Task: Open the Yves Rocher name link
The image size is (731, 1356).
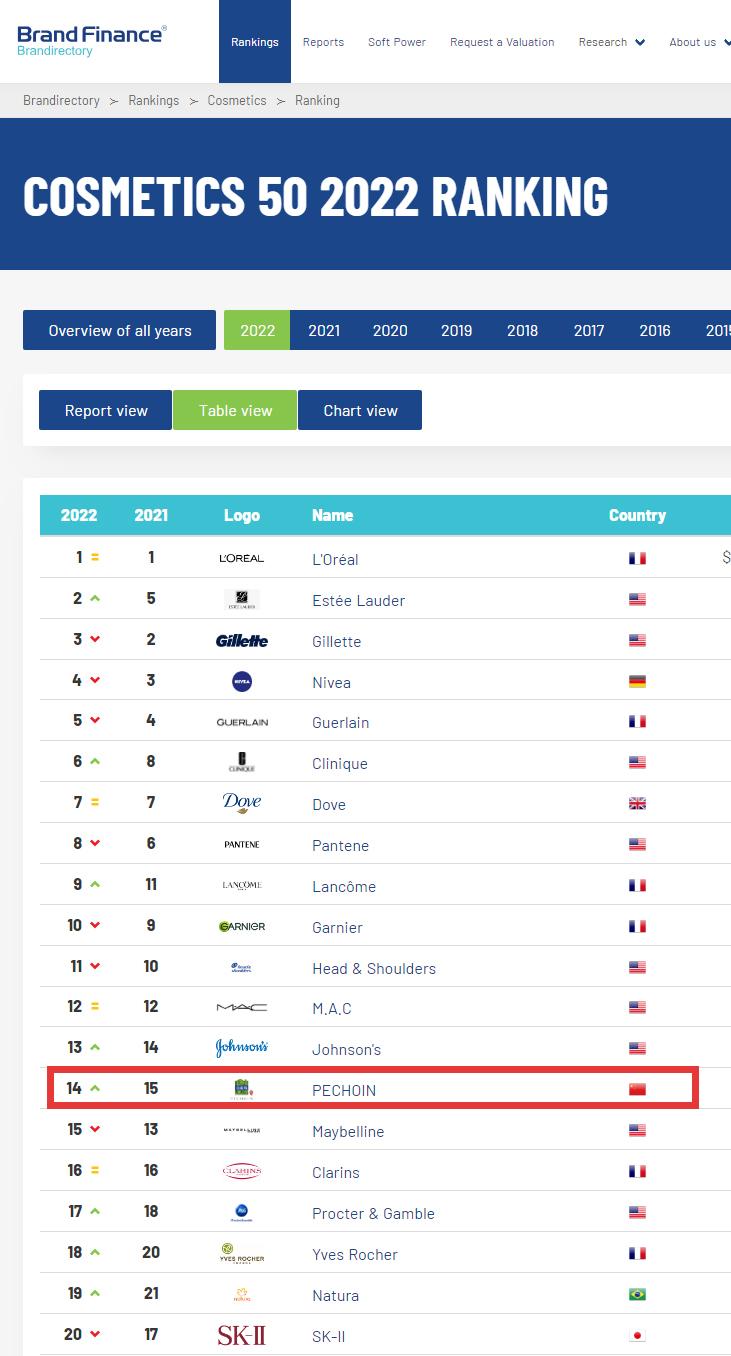Action: point(355,1254)
